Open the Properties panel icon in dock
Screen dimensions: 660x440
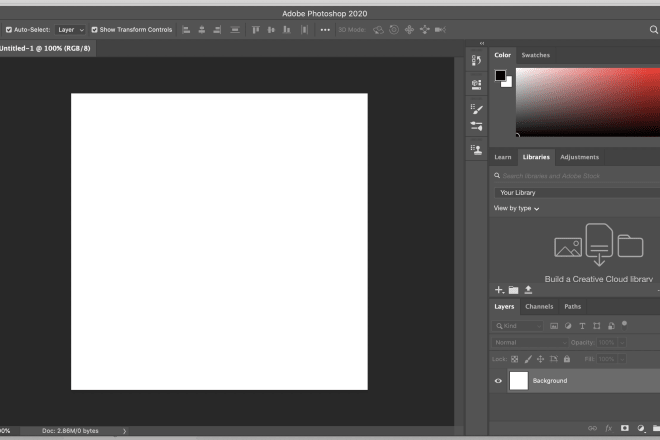pos(476,85)
